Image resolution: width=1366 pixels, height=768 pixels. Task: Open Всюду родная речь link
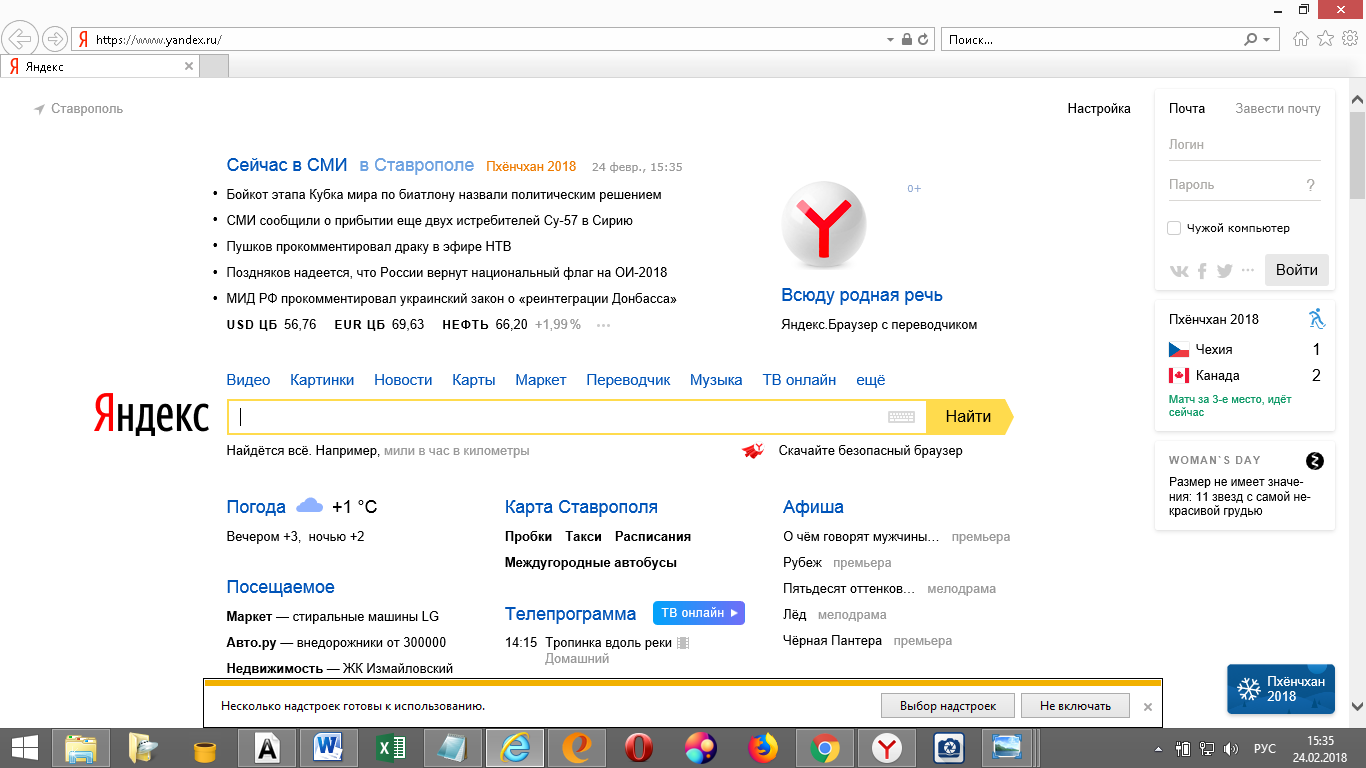(862, 295)
